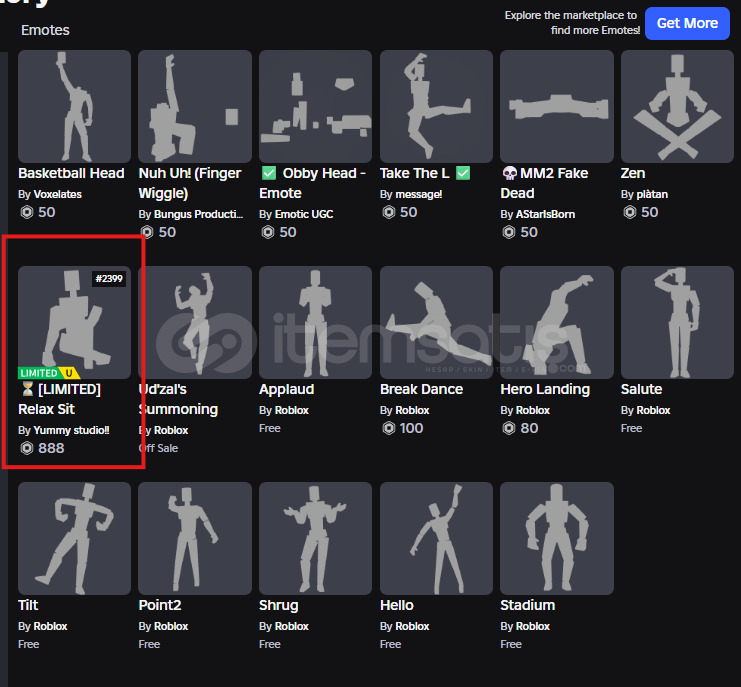Open the Hero Landing emote thumbnail
The image size is (741, 687).
click(557, 322)
